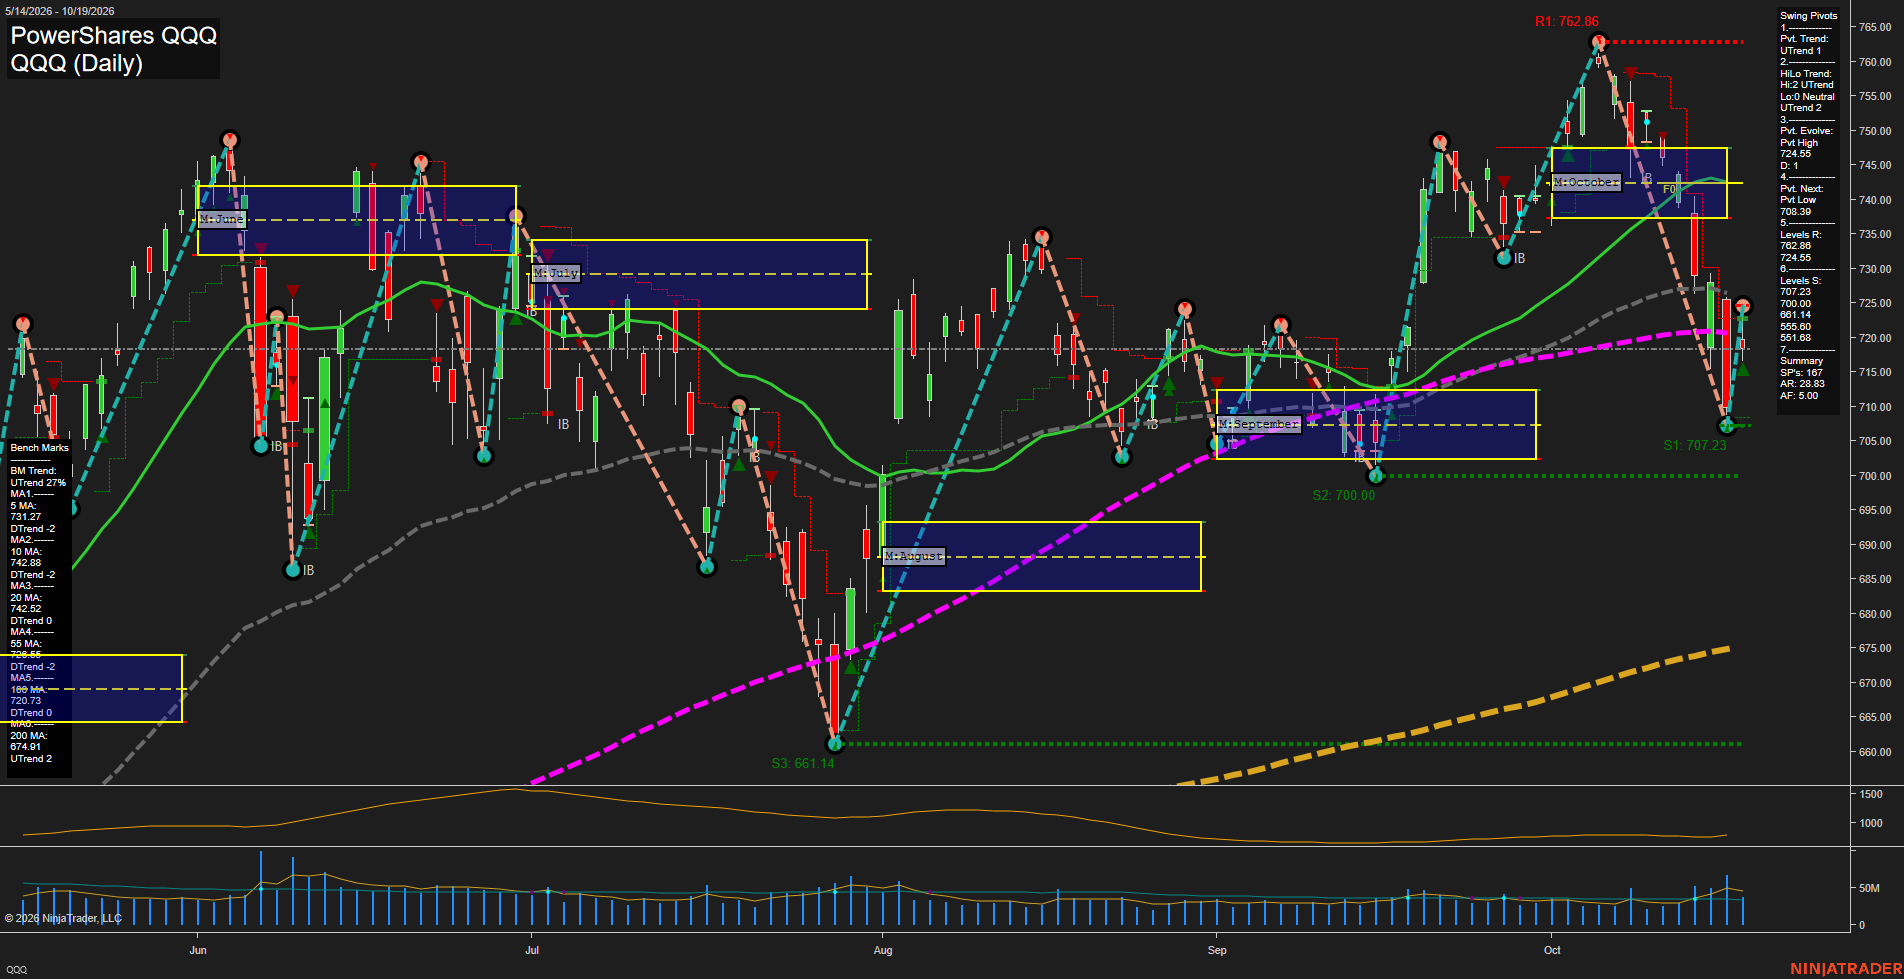Image resolution: width=1904 pixels, height=979 pixels.
Task: Click the Aug marker on time axis
Action: [883, 950]
